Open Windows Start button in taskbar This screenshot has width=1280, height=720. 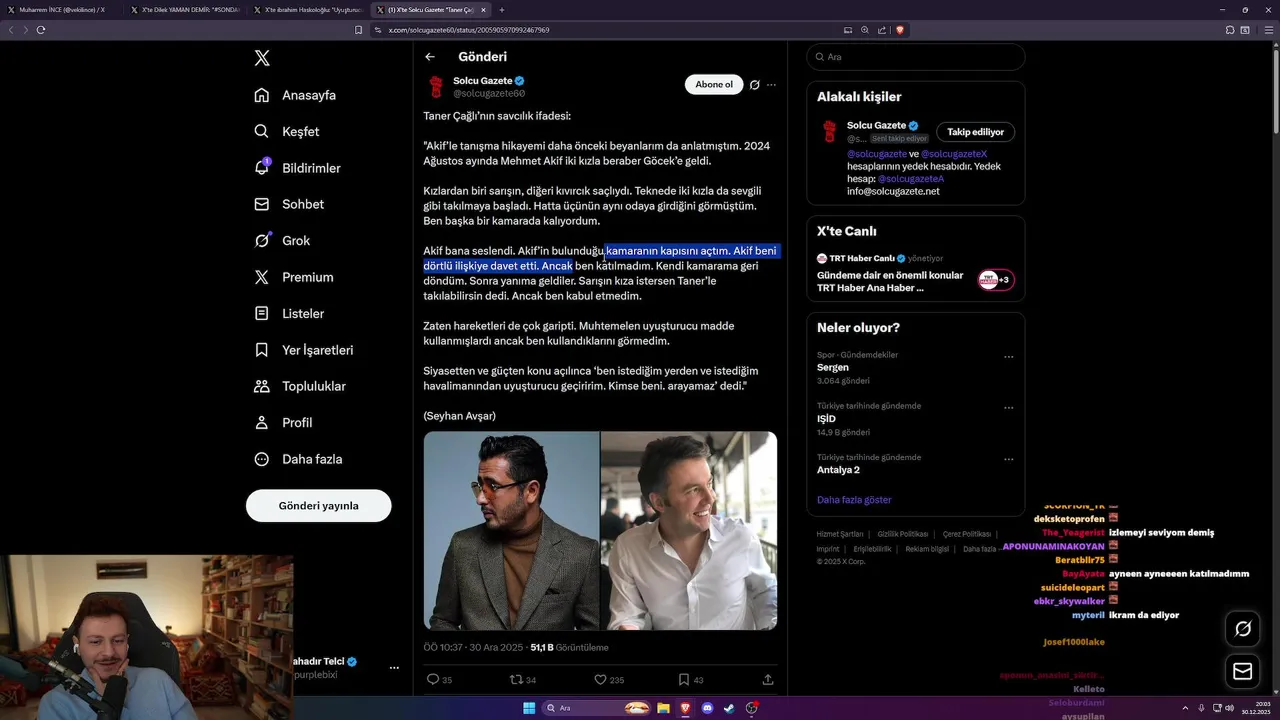click(x=529, y=708)
